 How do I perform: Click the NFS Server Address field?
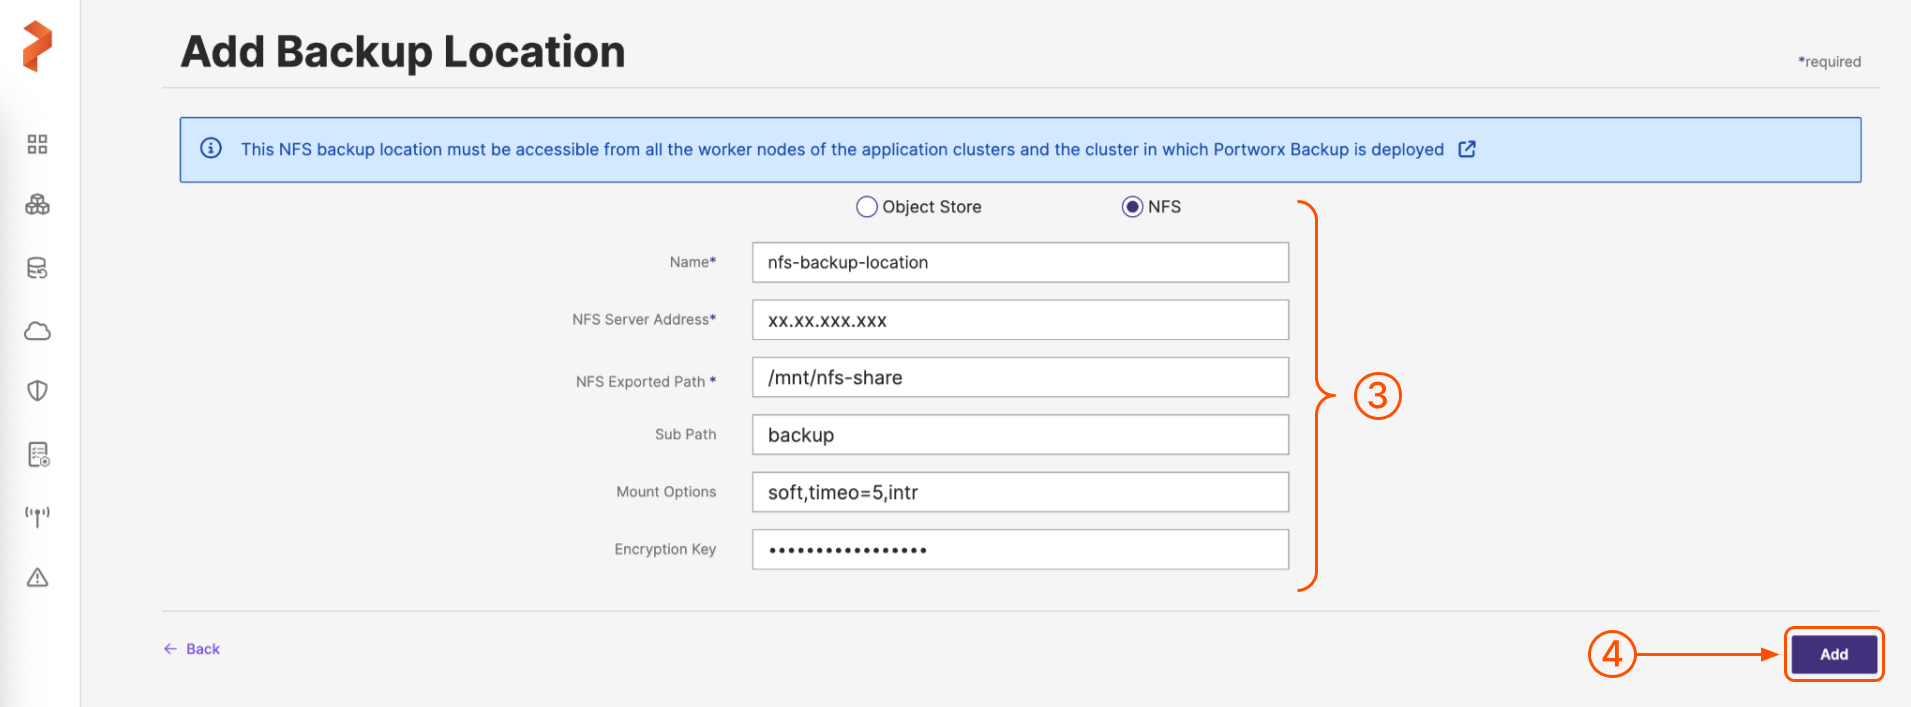(x=1020, y=320)
